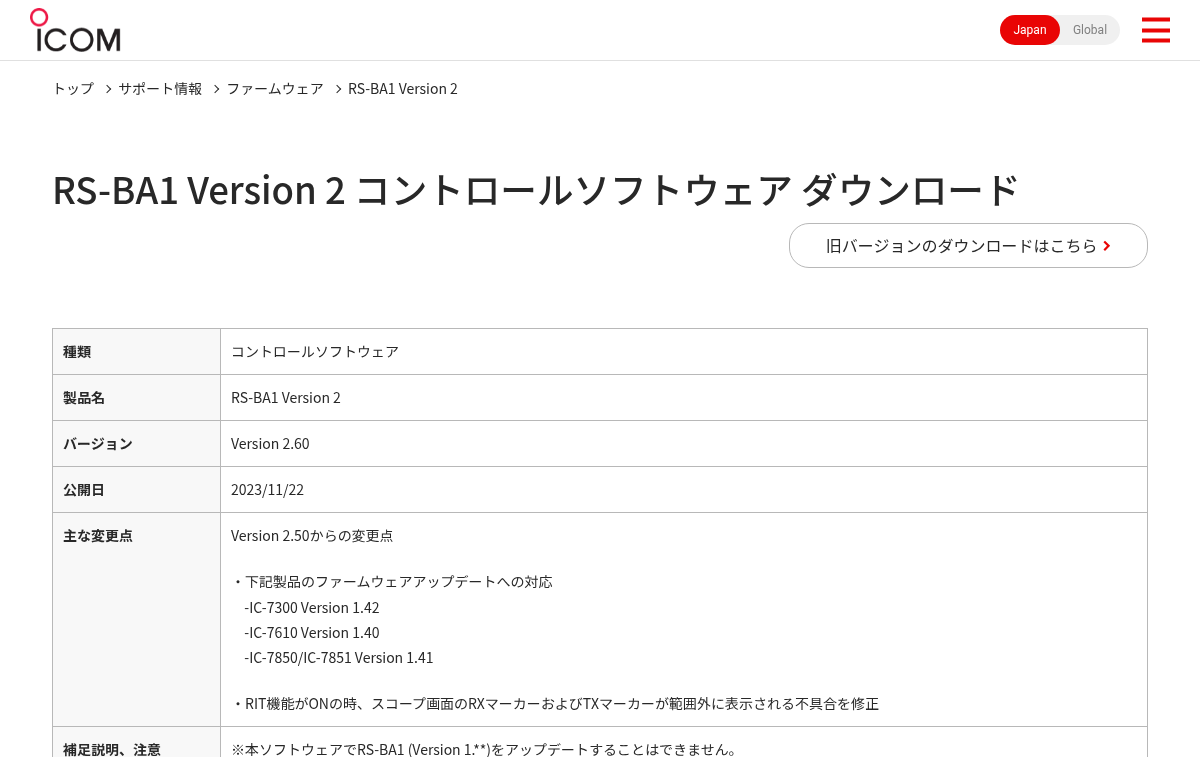Select the 補足説明、注意 row header
1200x757 pixels.
pyautogui.click(x=137, y=742)
